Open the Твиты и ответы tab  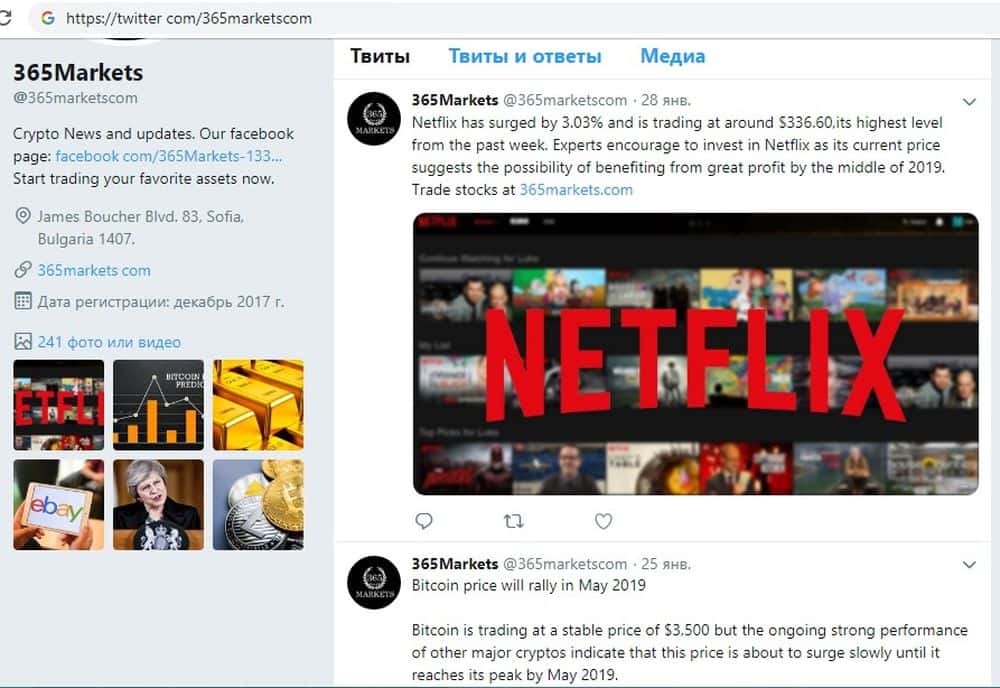tap(525, 56)
